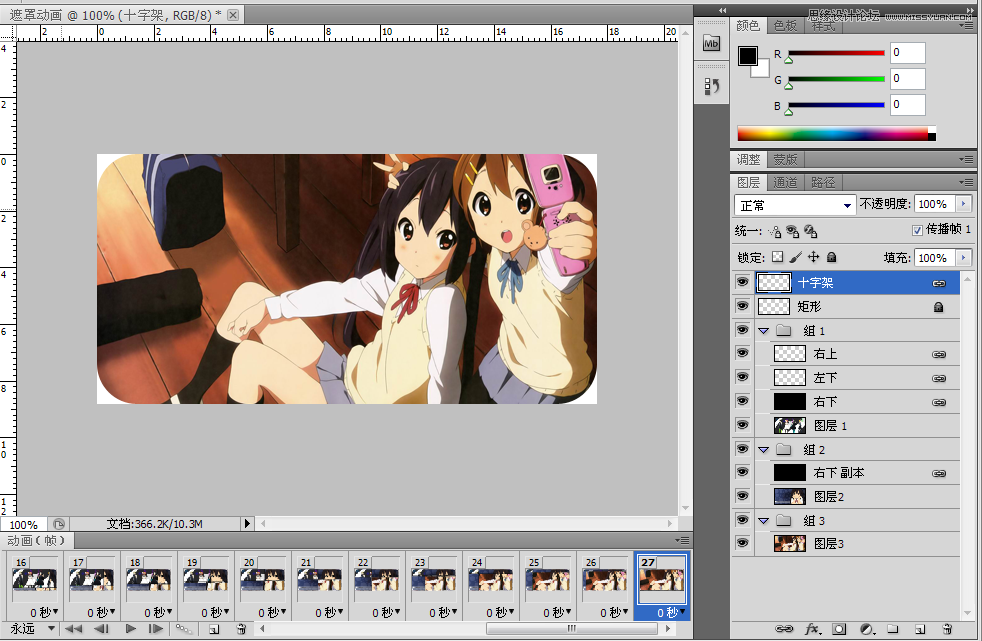The image size is (982, 641).
Task: Open the fill slider arrow
Action: pos(964,258)
